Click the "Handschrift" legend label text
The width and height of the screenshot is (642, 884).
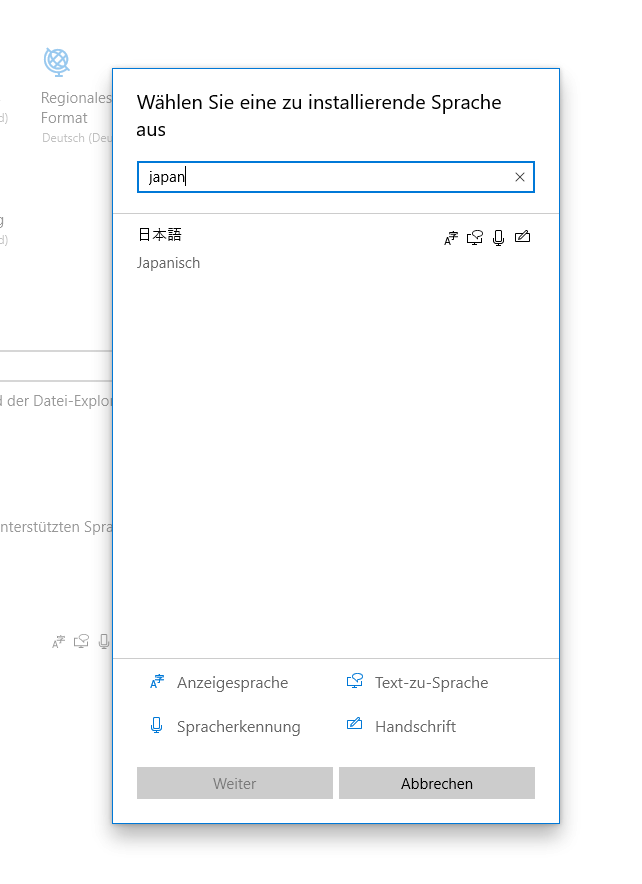click(415, 727)
